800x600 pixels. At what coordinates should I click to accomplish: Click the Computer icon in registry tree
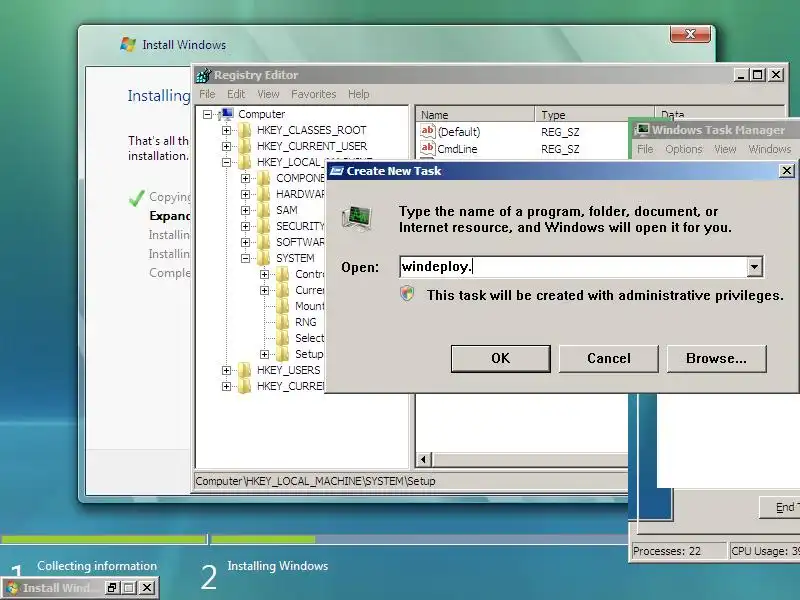coord(226,114)
